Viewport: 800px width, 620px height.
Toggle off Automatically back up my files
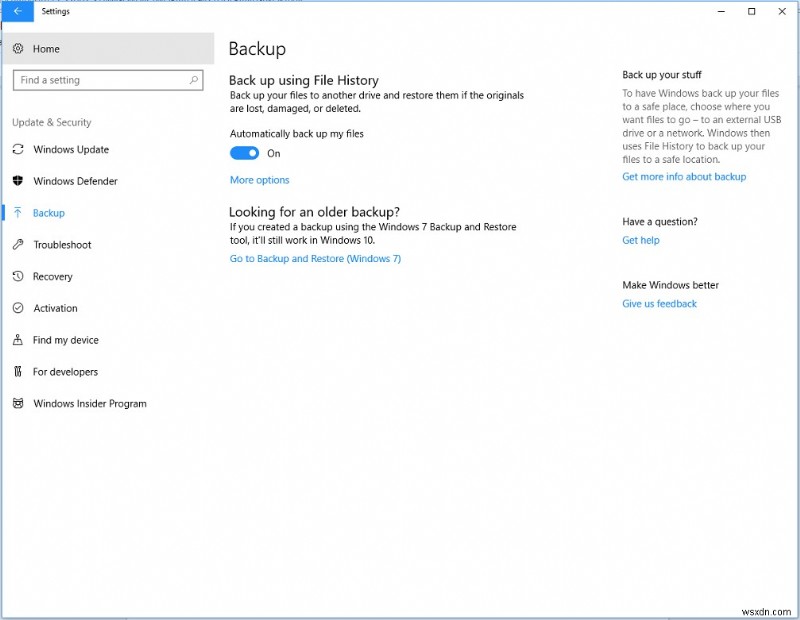(x=245, y=152)
